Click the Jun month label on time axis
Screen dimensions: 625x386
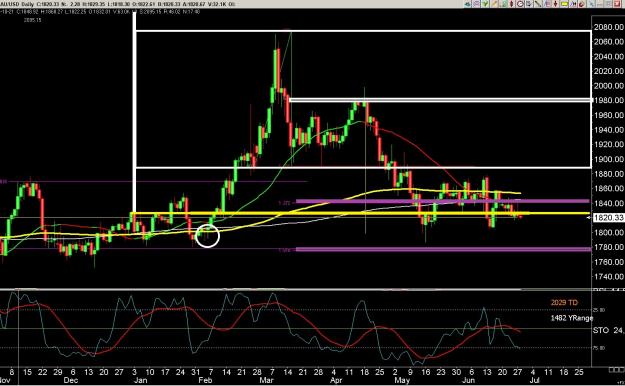468,380
